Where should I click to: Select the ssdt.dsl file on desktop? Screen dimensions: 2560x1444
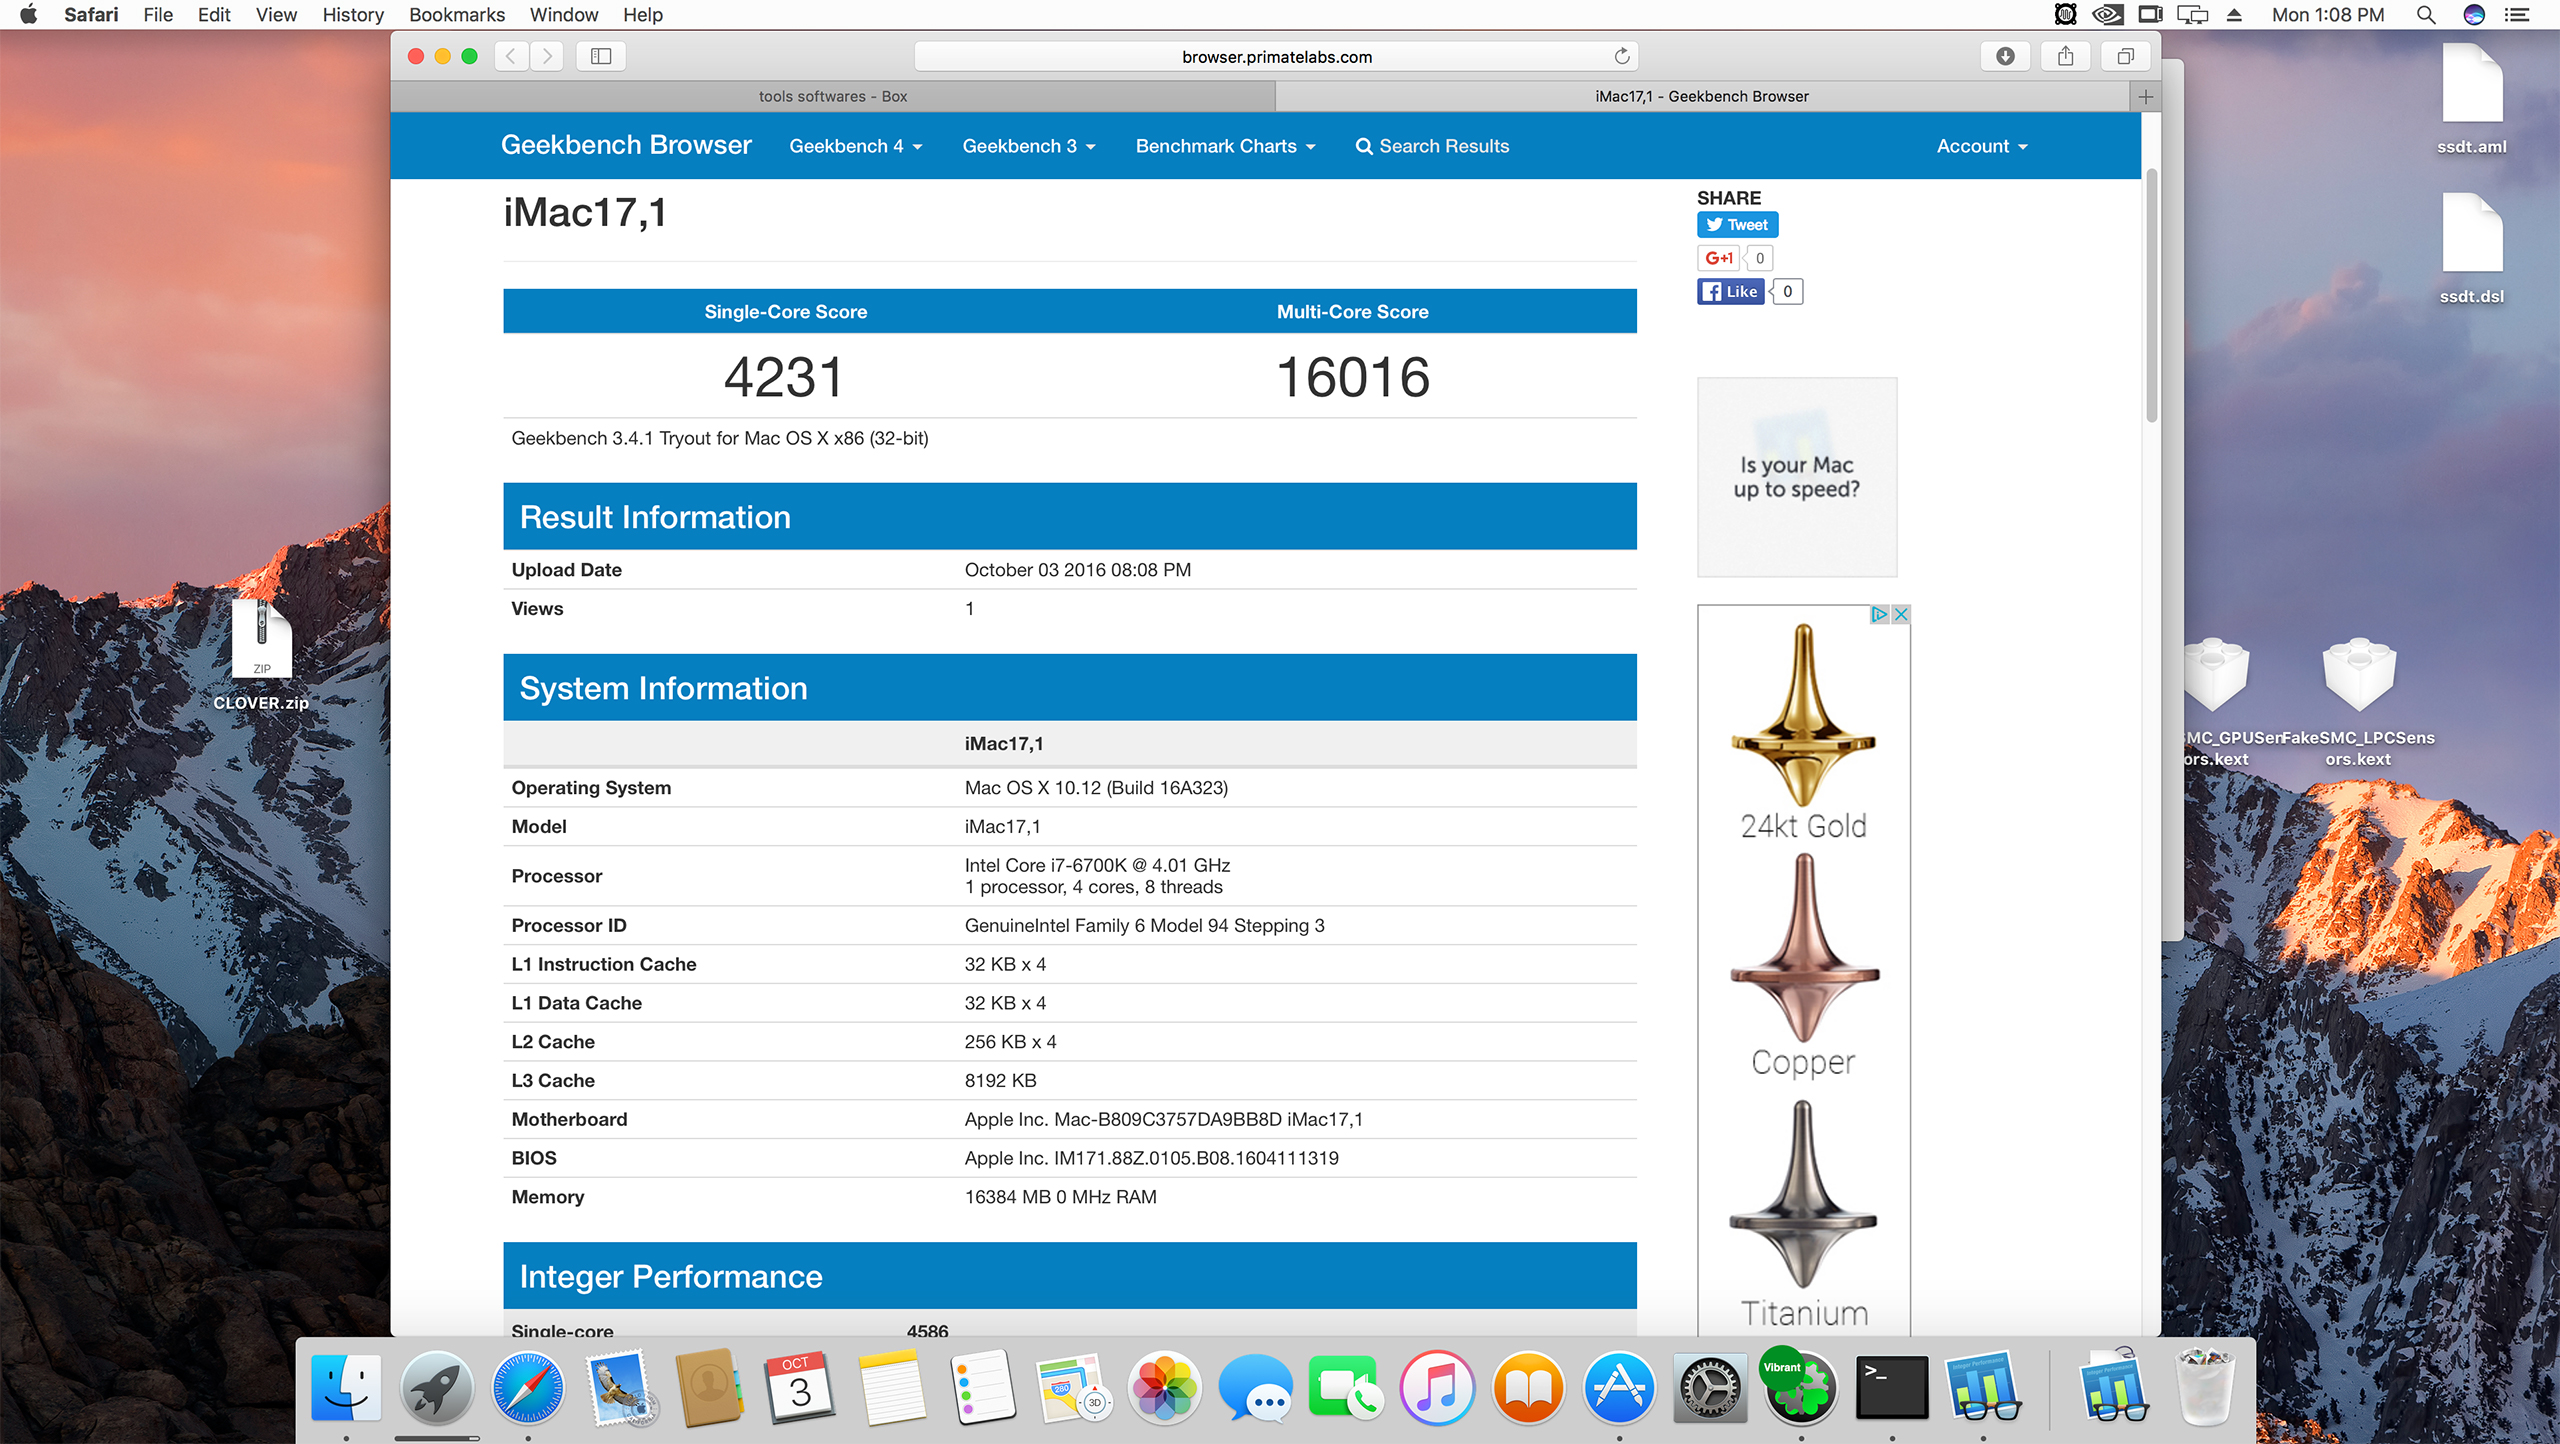click(2471, 250)
